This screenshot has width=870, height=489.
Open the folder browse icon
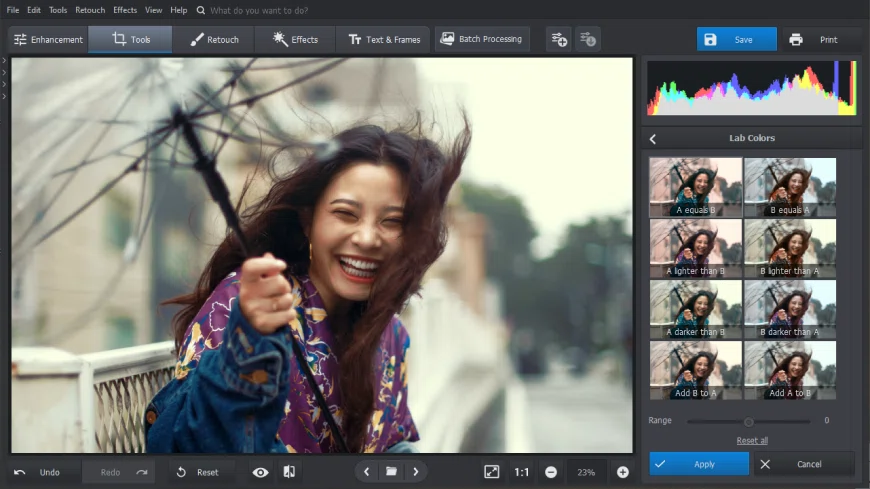click(x=391, y=471)
